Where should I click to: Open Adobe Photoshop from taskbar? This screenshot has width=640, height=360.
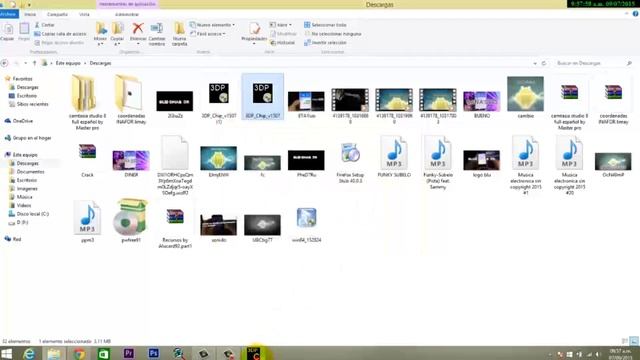pos(154,353)
